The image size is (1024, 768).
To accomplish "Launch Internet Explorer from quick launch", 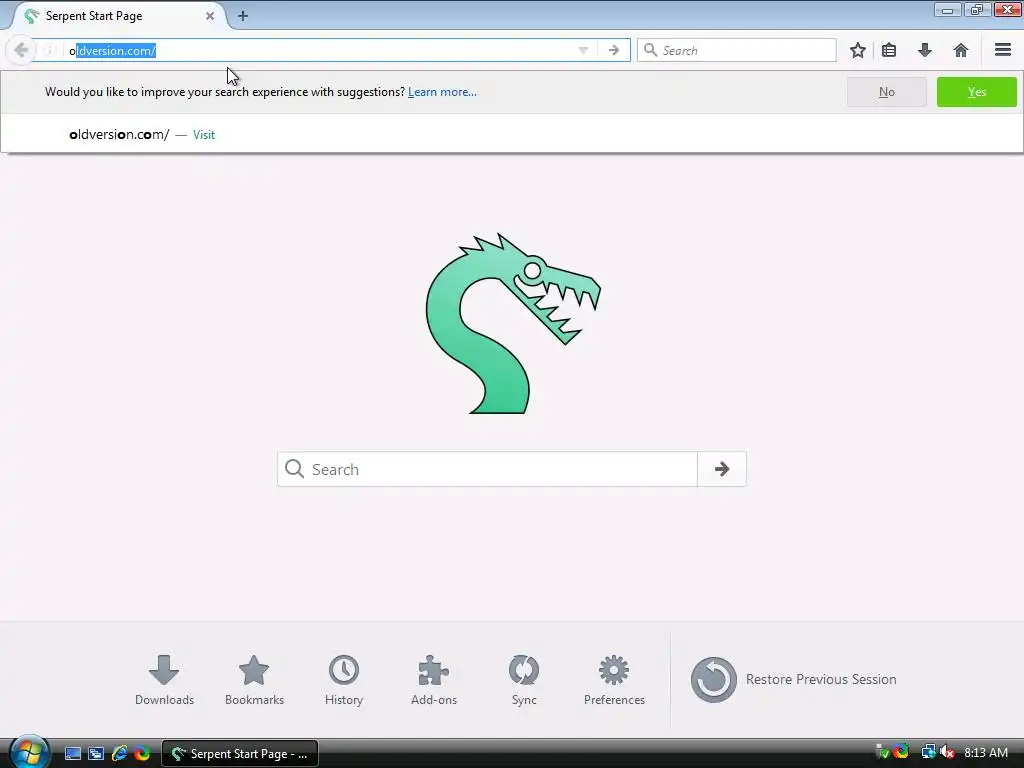I will [x=119, y=754].
